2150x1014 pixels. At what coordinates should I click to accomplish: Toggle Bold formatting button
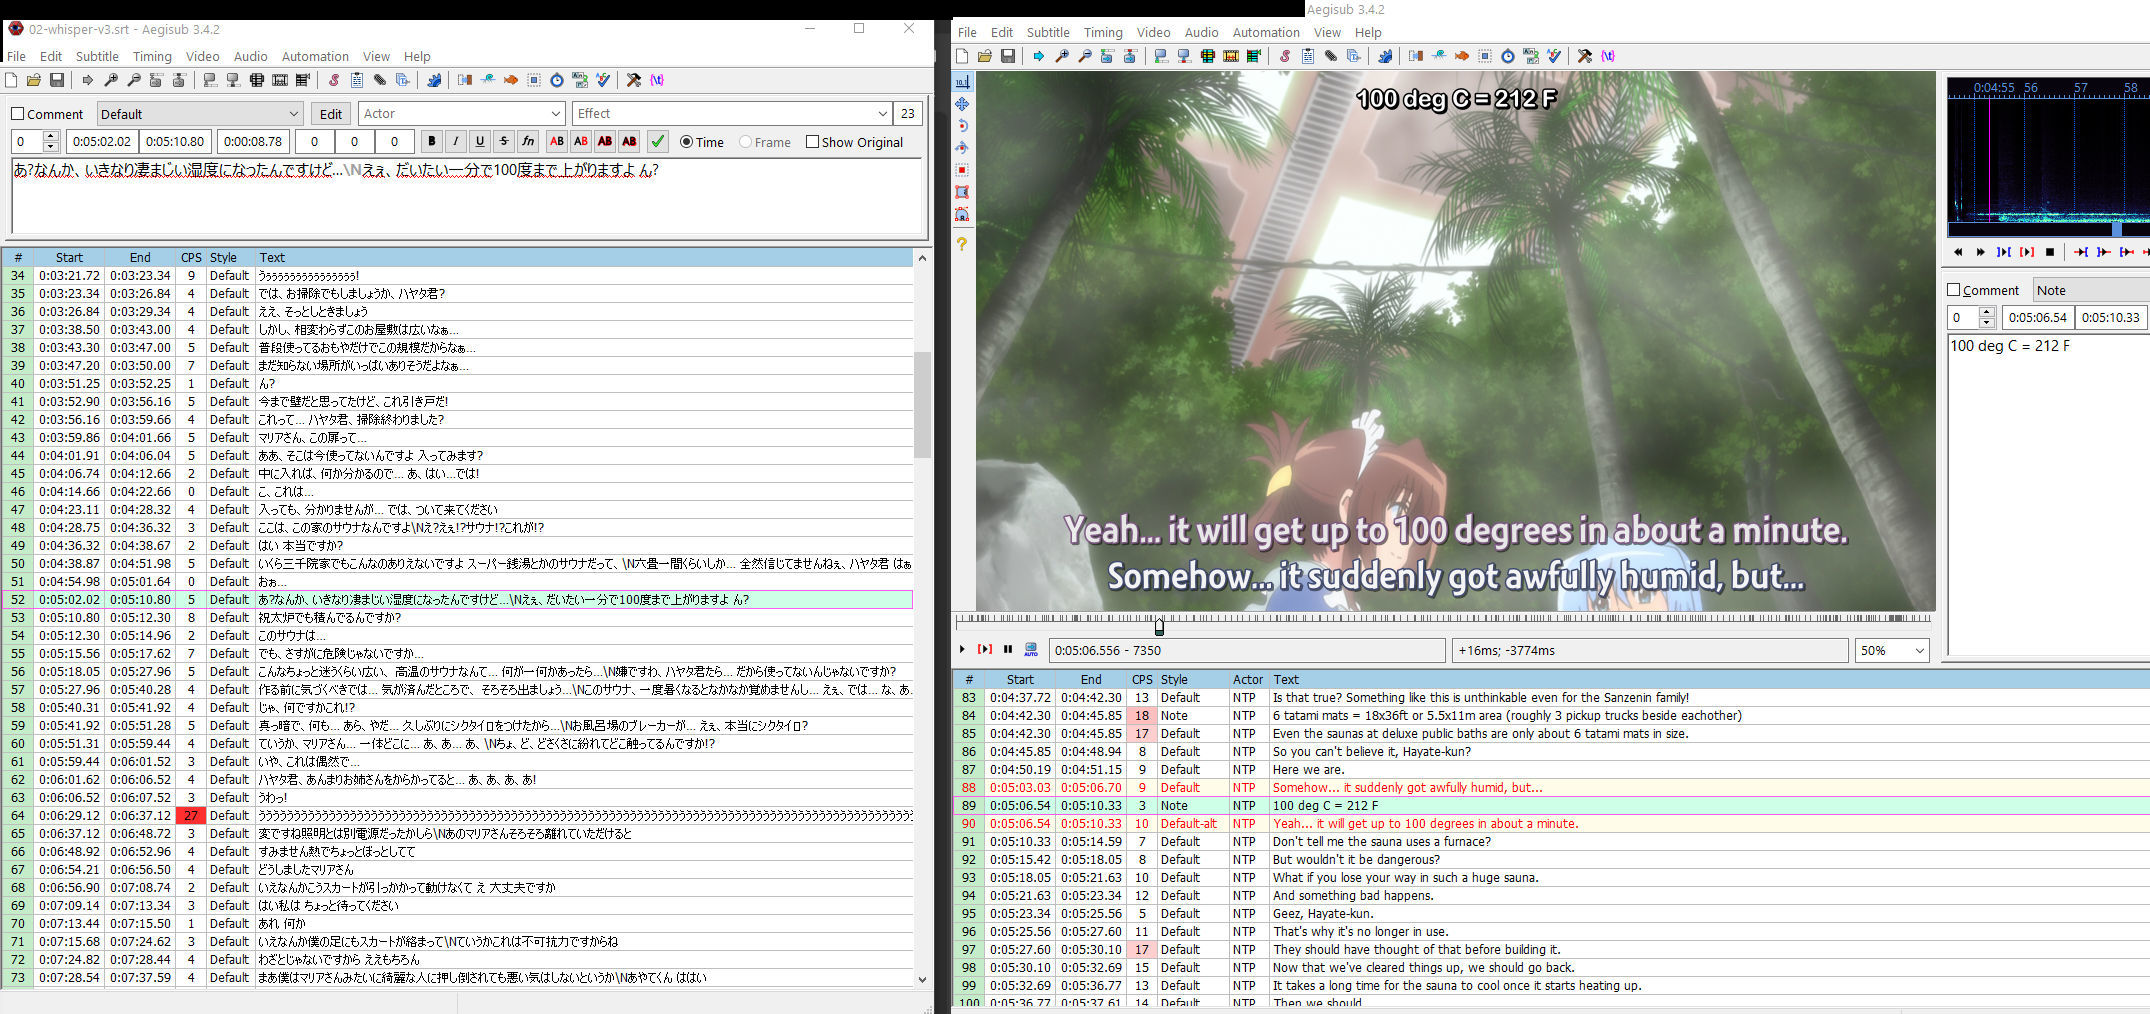[x=431, y=142]
